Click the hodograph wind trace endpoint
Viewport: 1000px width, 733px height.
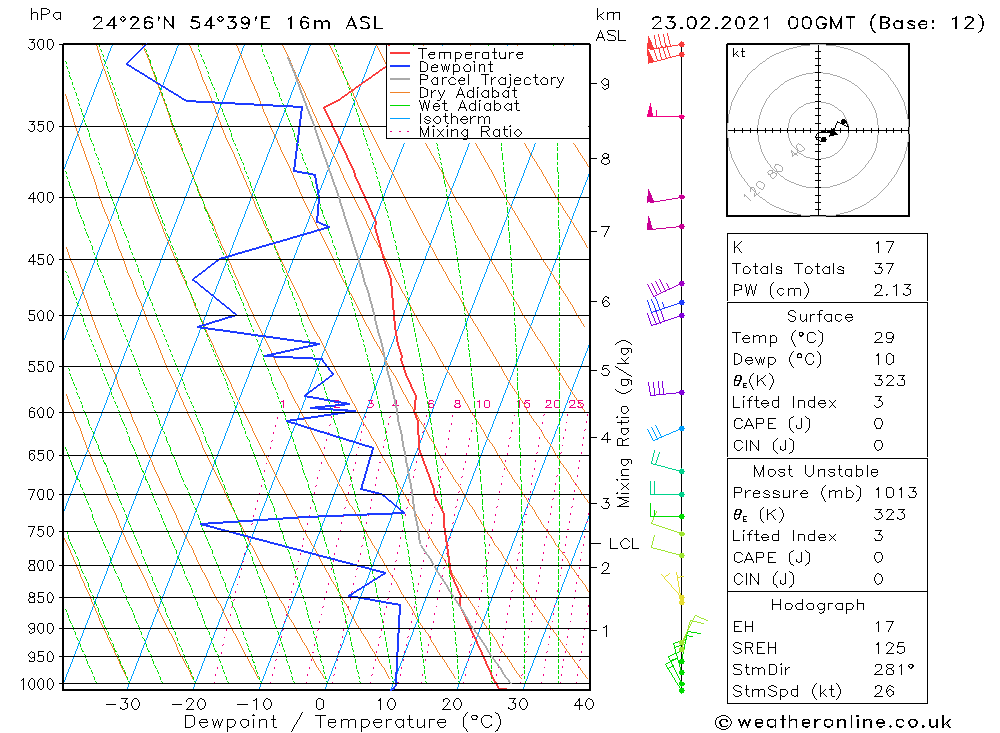[844, 122]
